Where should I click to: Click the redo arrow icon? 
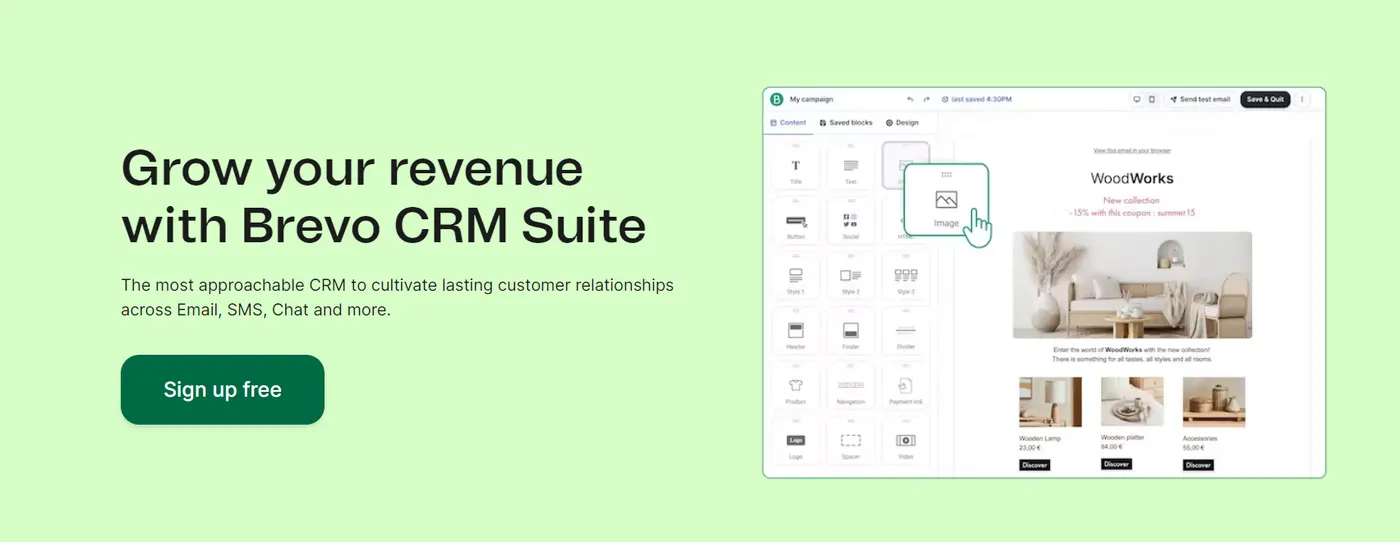click(927, 99)
